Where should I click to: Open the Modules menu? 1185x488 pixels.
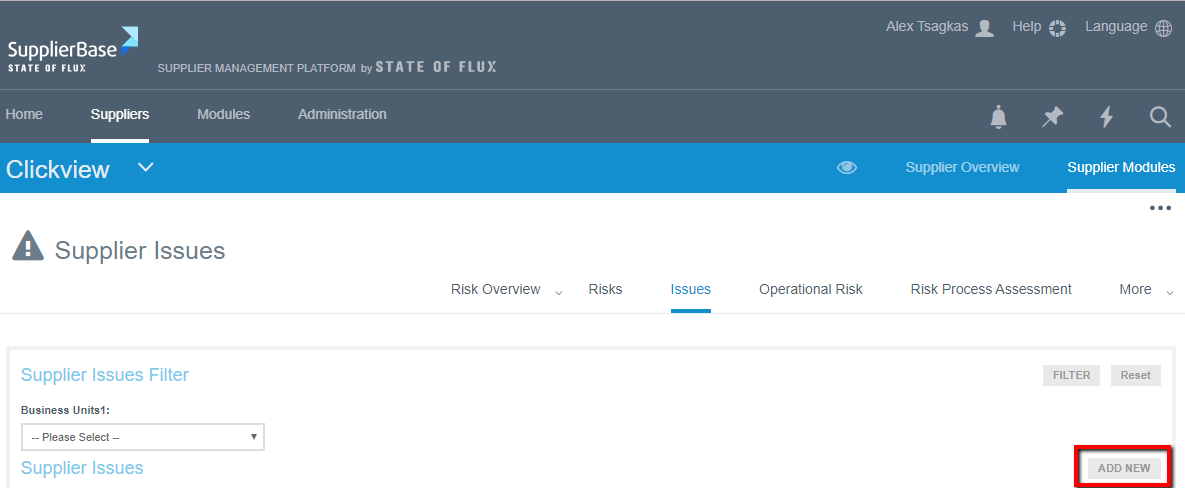pos(223,115)
